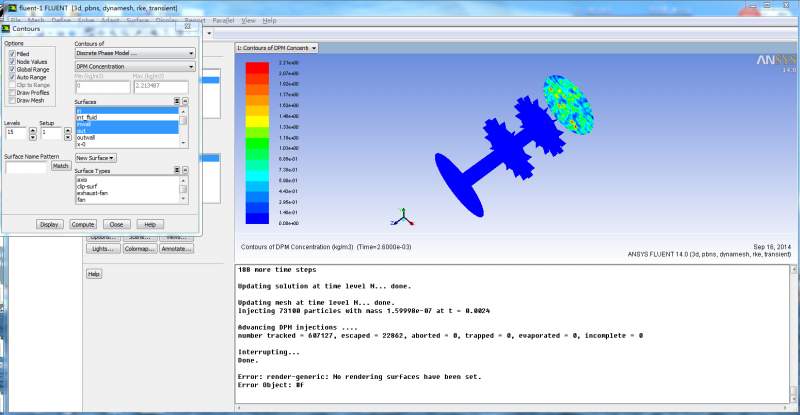
Task: Click the Setup input field
Action: click(51, 134)
